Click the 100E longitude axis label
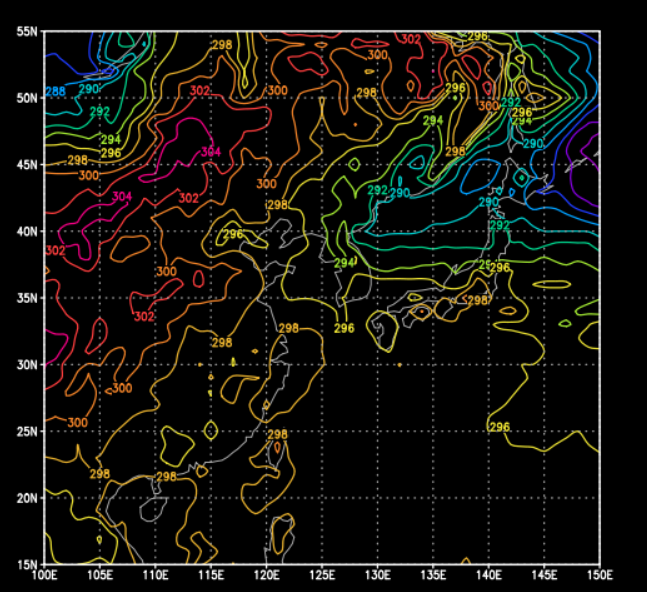This screenshot has height=592, width=647. (44, 576)
